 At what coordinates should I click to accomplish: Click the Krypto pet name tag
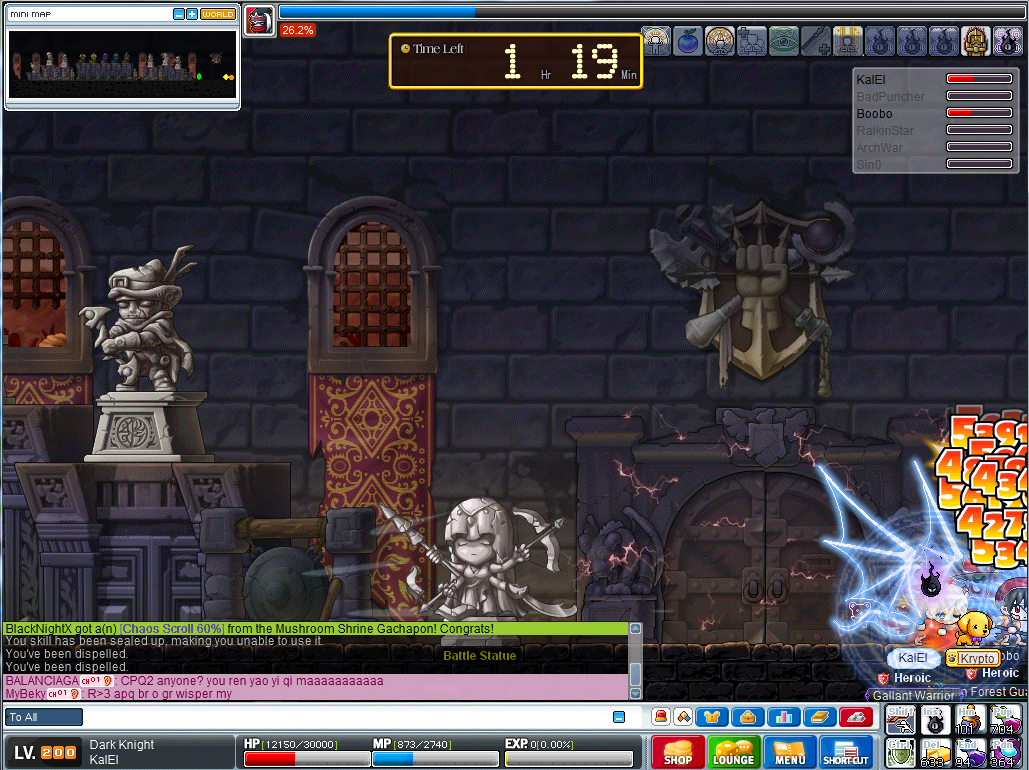(973, 658)
